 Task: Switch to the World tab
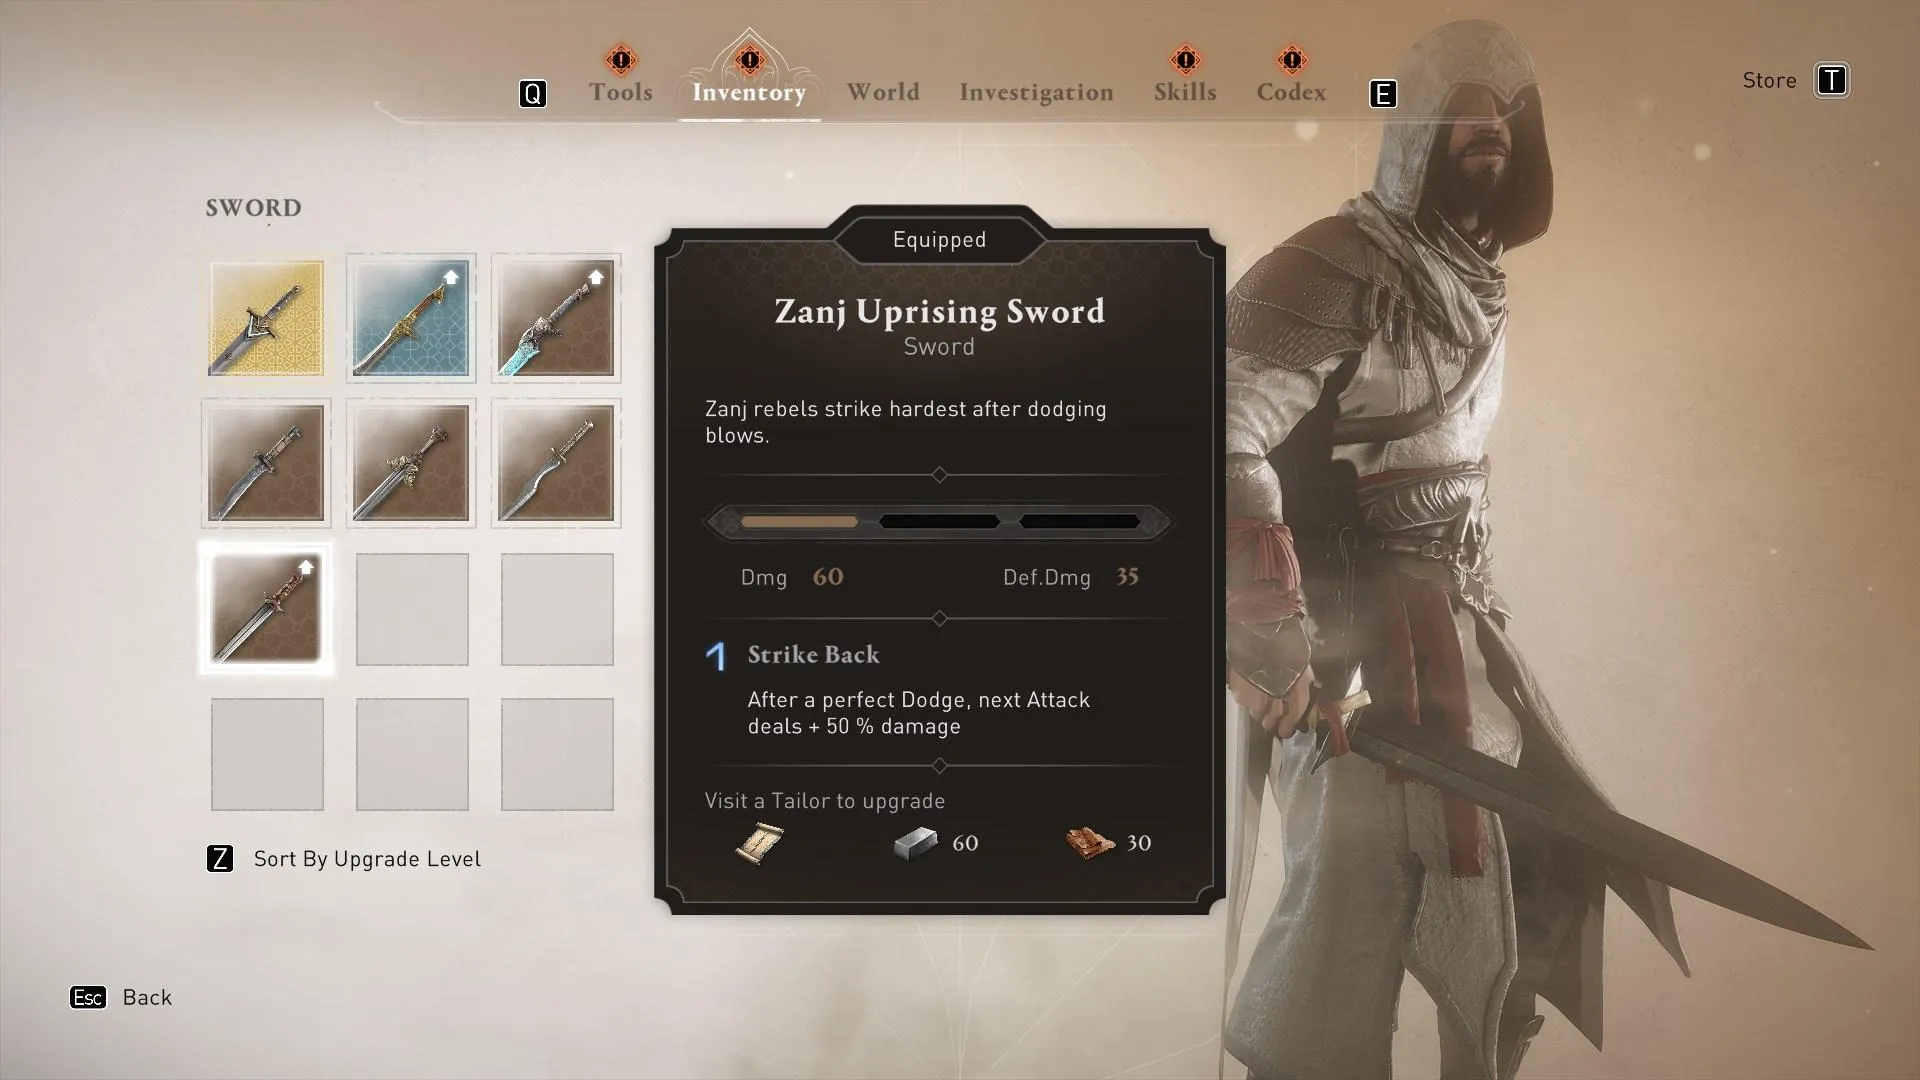tap(882, 91)
